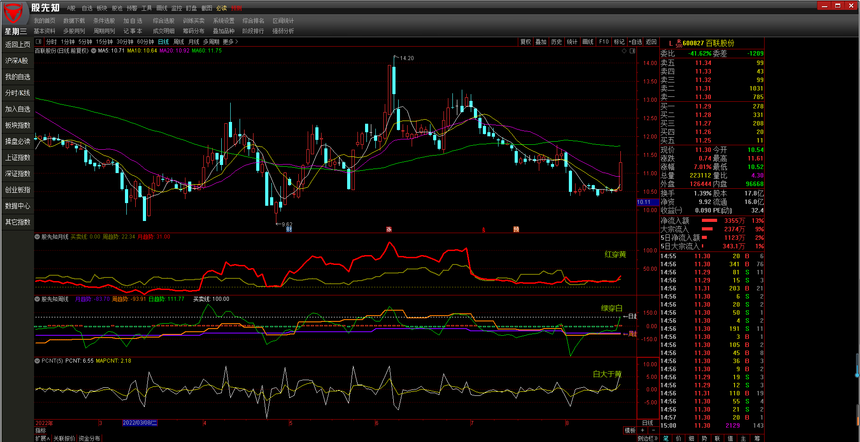
Task: Click the F10 button above the chart
Action: pos(604,42)
